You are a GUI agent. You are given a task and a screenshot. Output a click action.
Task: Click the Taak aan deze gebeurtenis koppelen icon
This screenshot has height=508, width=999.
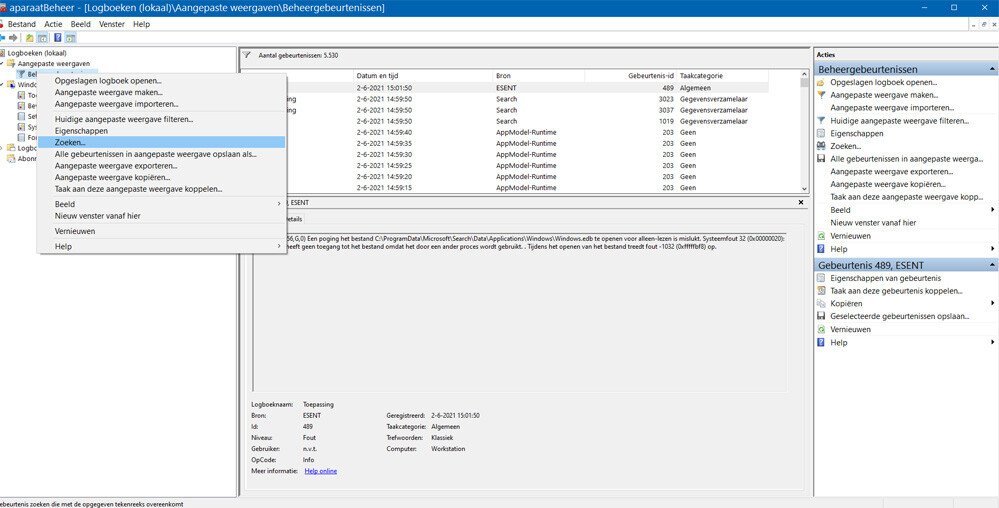pos(821,291)
